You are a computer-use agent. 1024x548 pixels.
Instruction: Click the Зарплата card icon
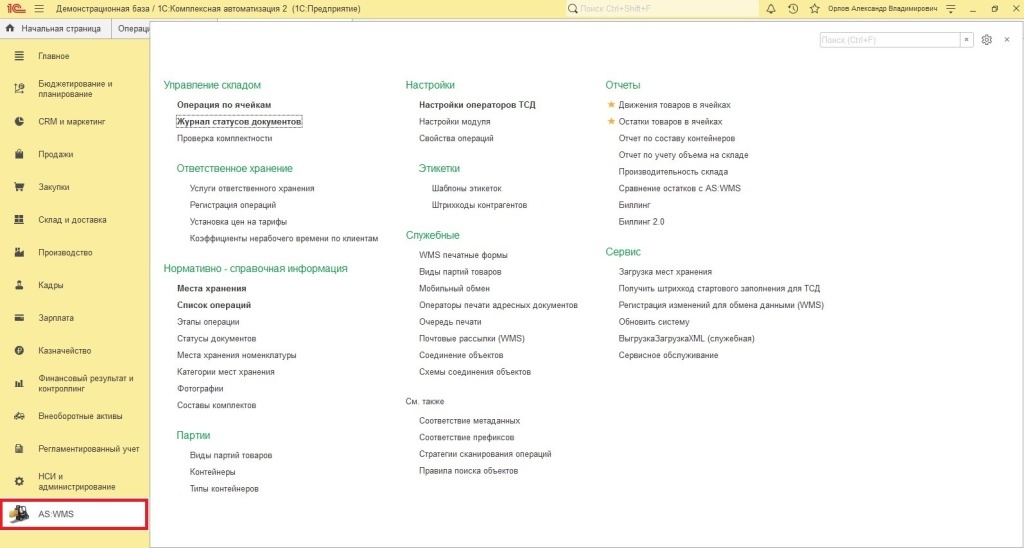(x=20, y=317)
